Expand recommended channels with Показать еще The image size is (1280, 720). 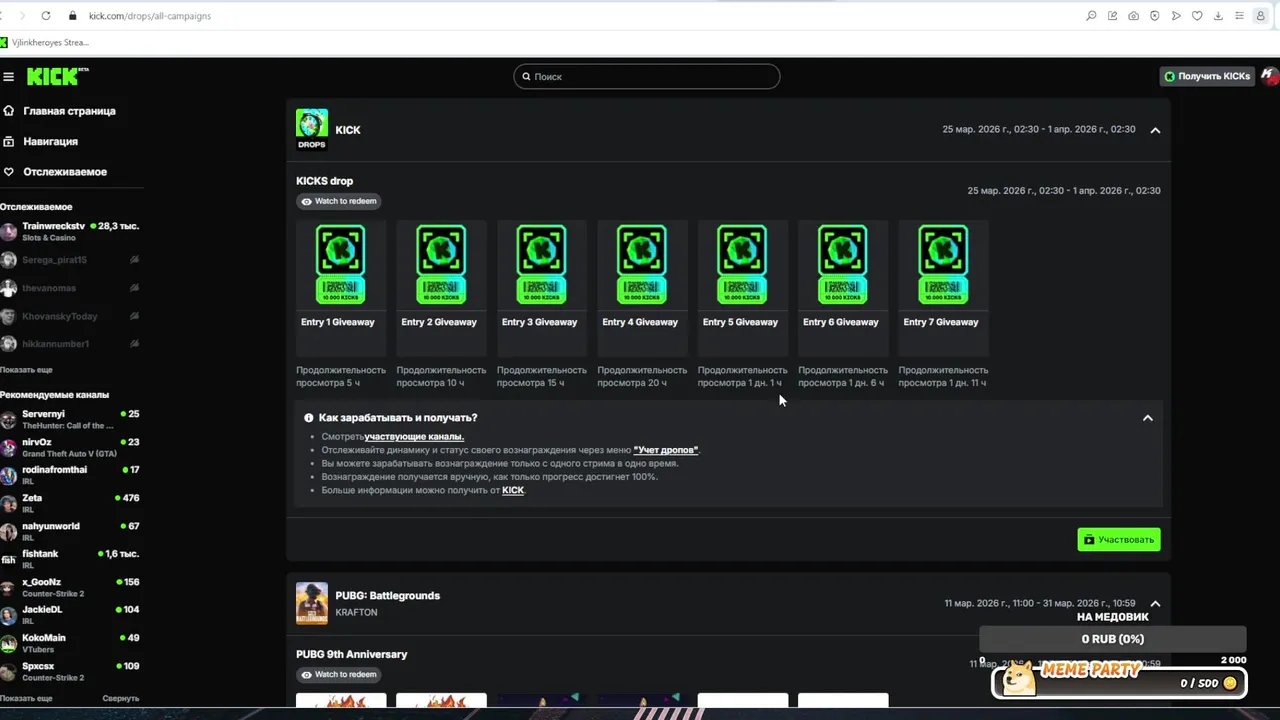(26, 698)
